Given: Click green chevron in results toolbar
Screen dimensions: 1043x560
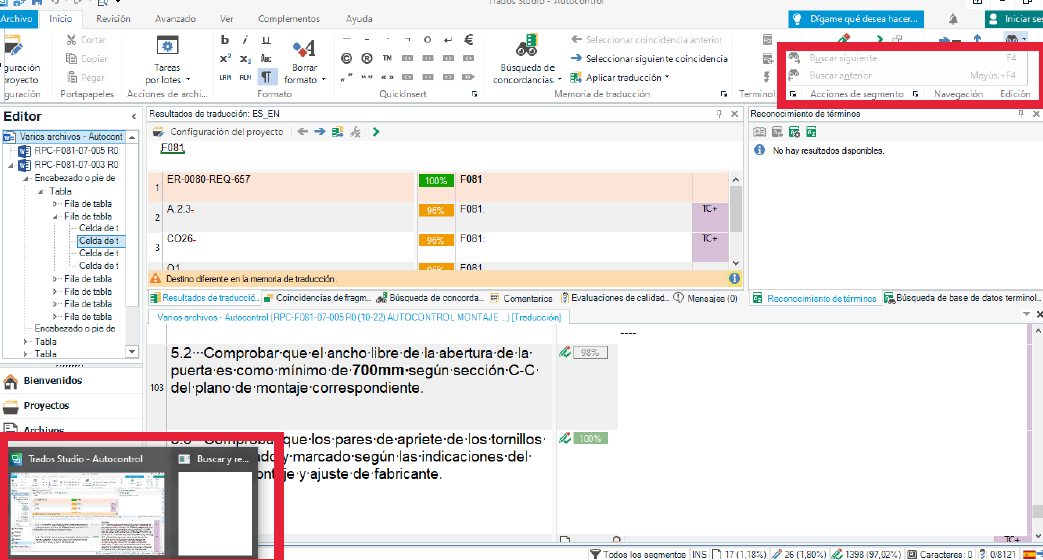Looking at the screenshot, I should tap(376, 132).
